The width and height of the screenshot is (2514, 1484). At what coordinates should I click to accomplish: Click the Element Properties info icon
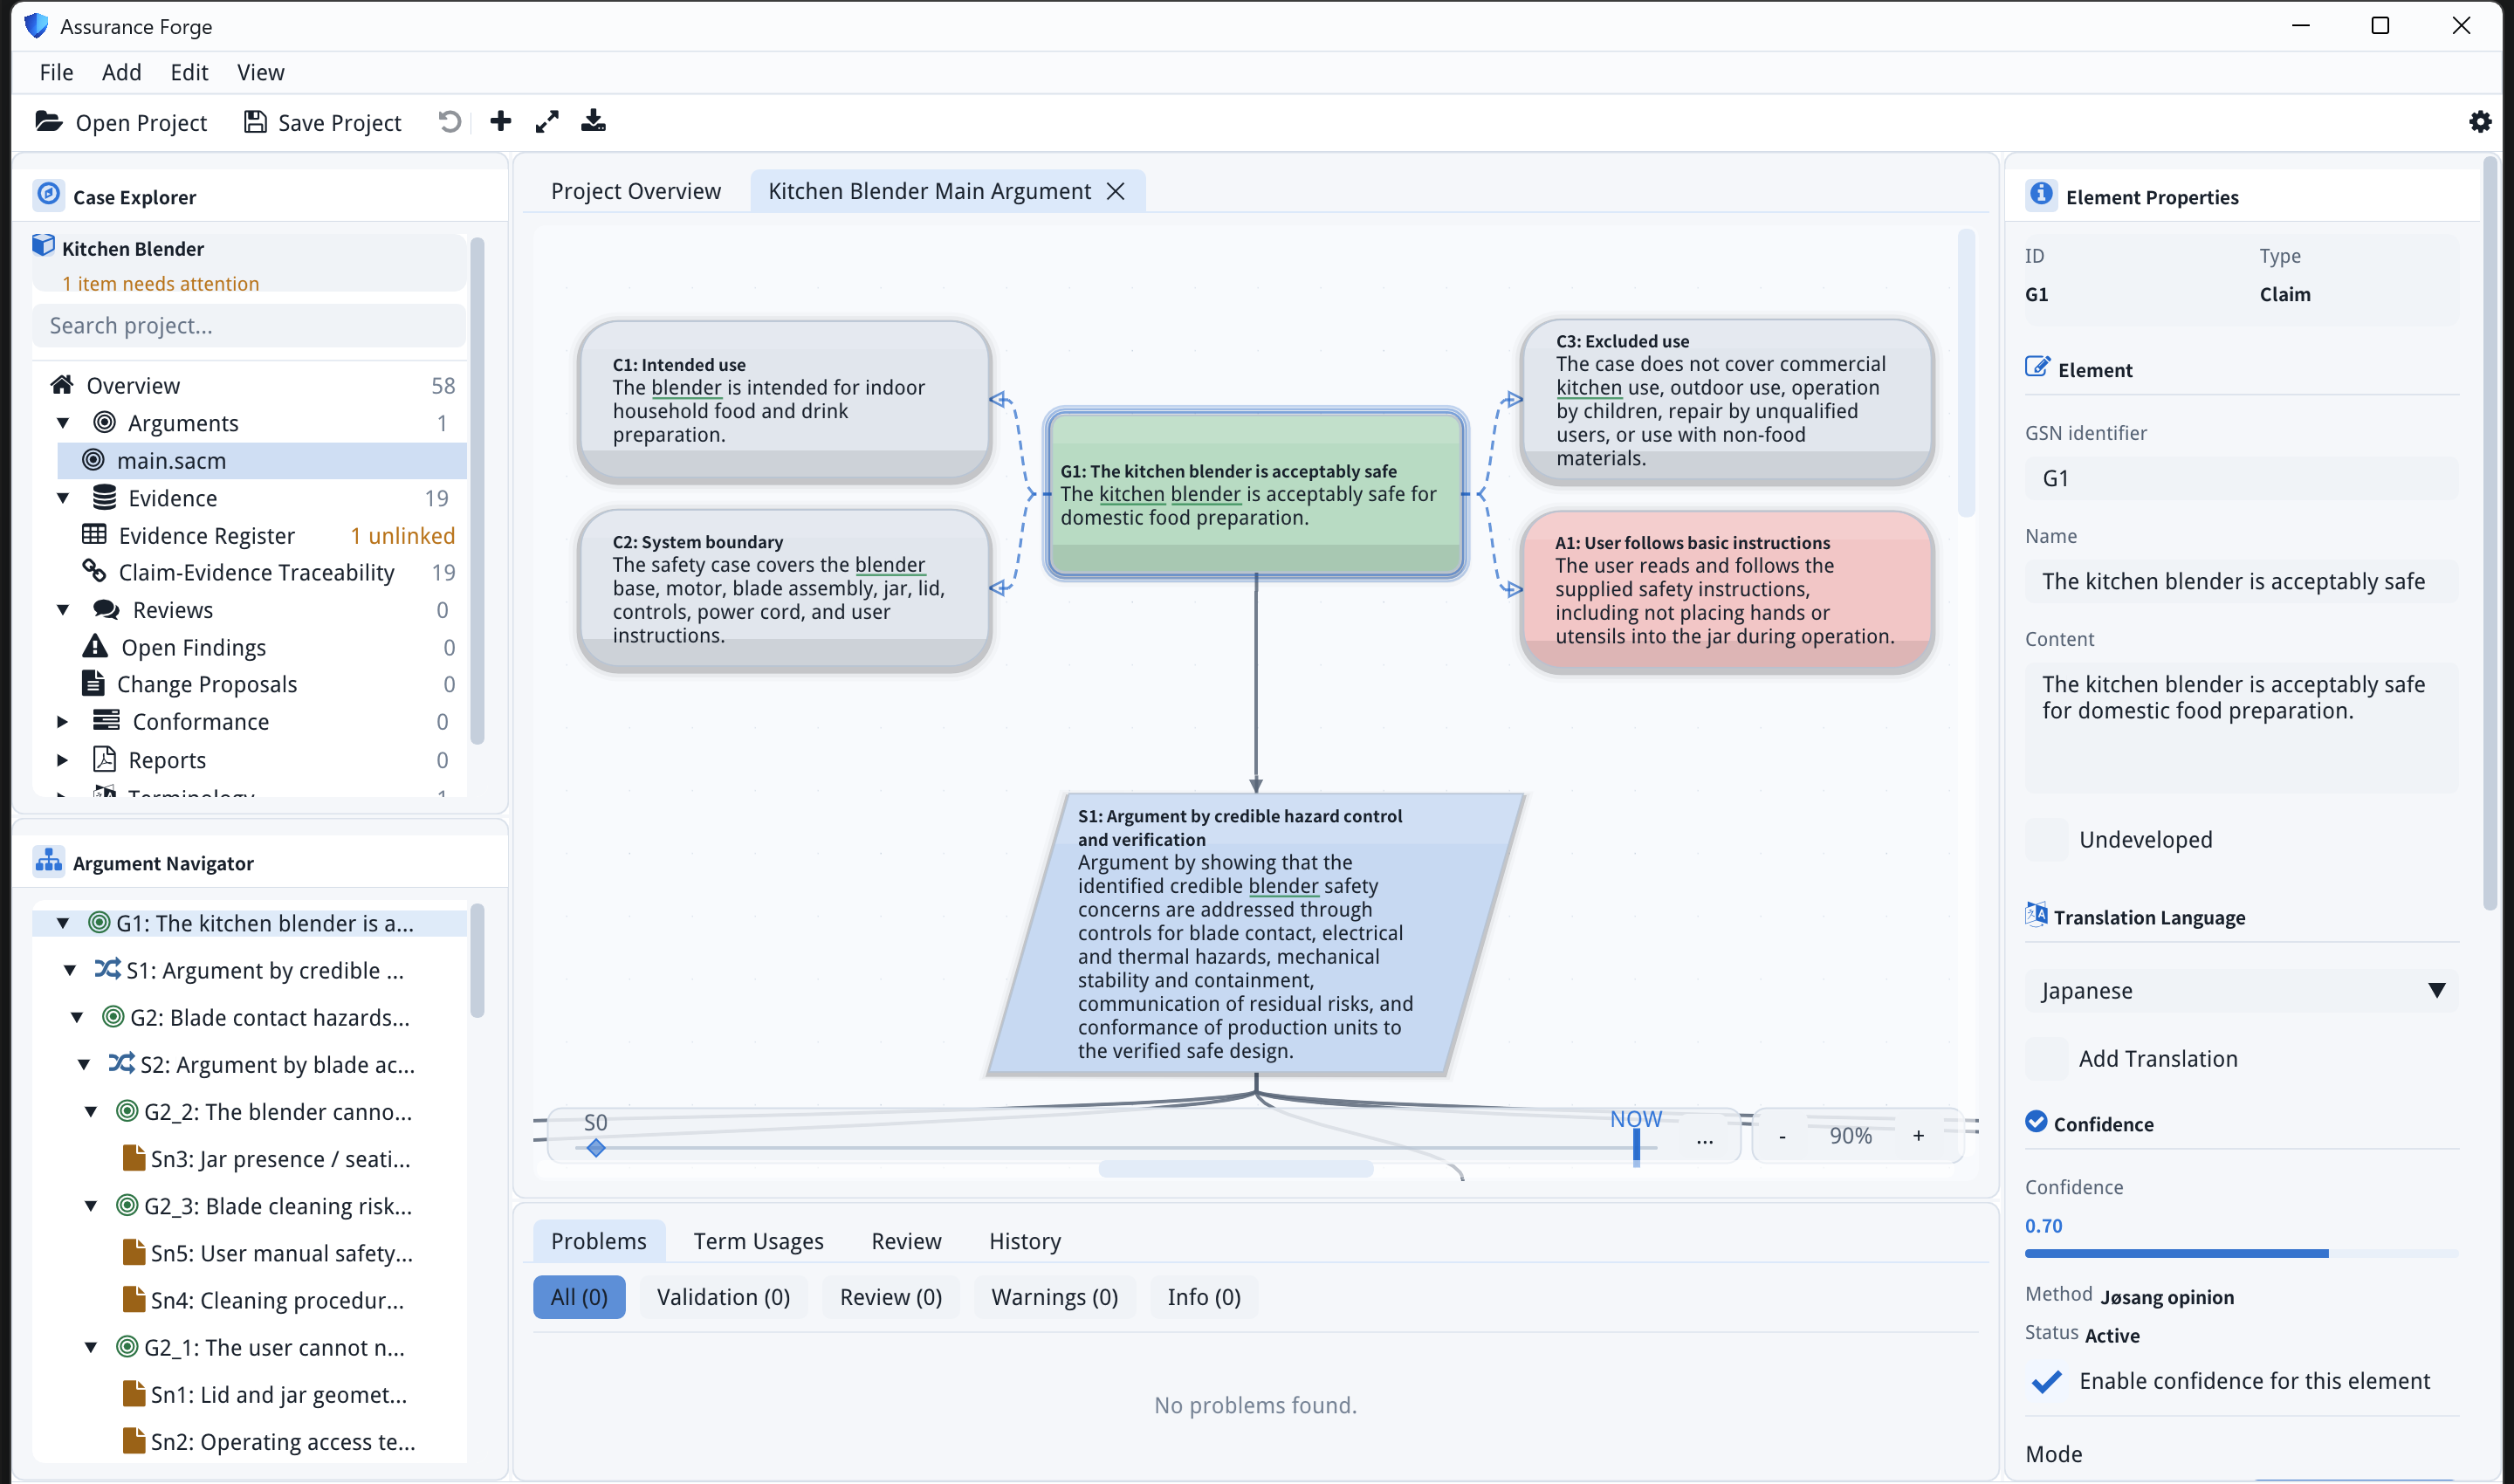coord(2041,194)
